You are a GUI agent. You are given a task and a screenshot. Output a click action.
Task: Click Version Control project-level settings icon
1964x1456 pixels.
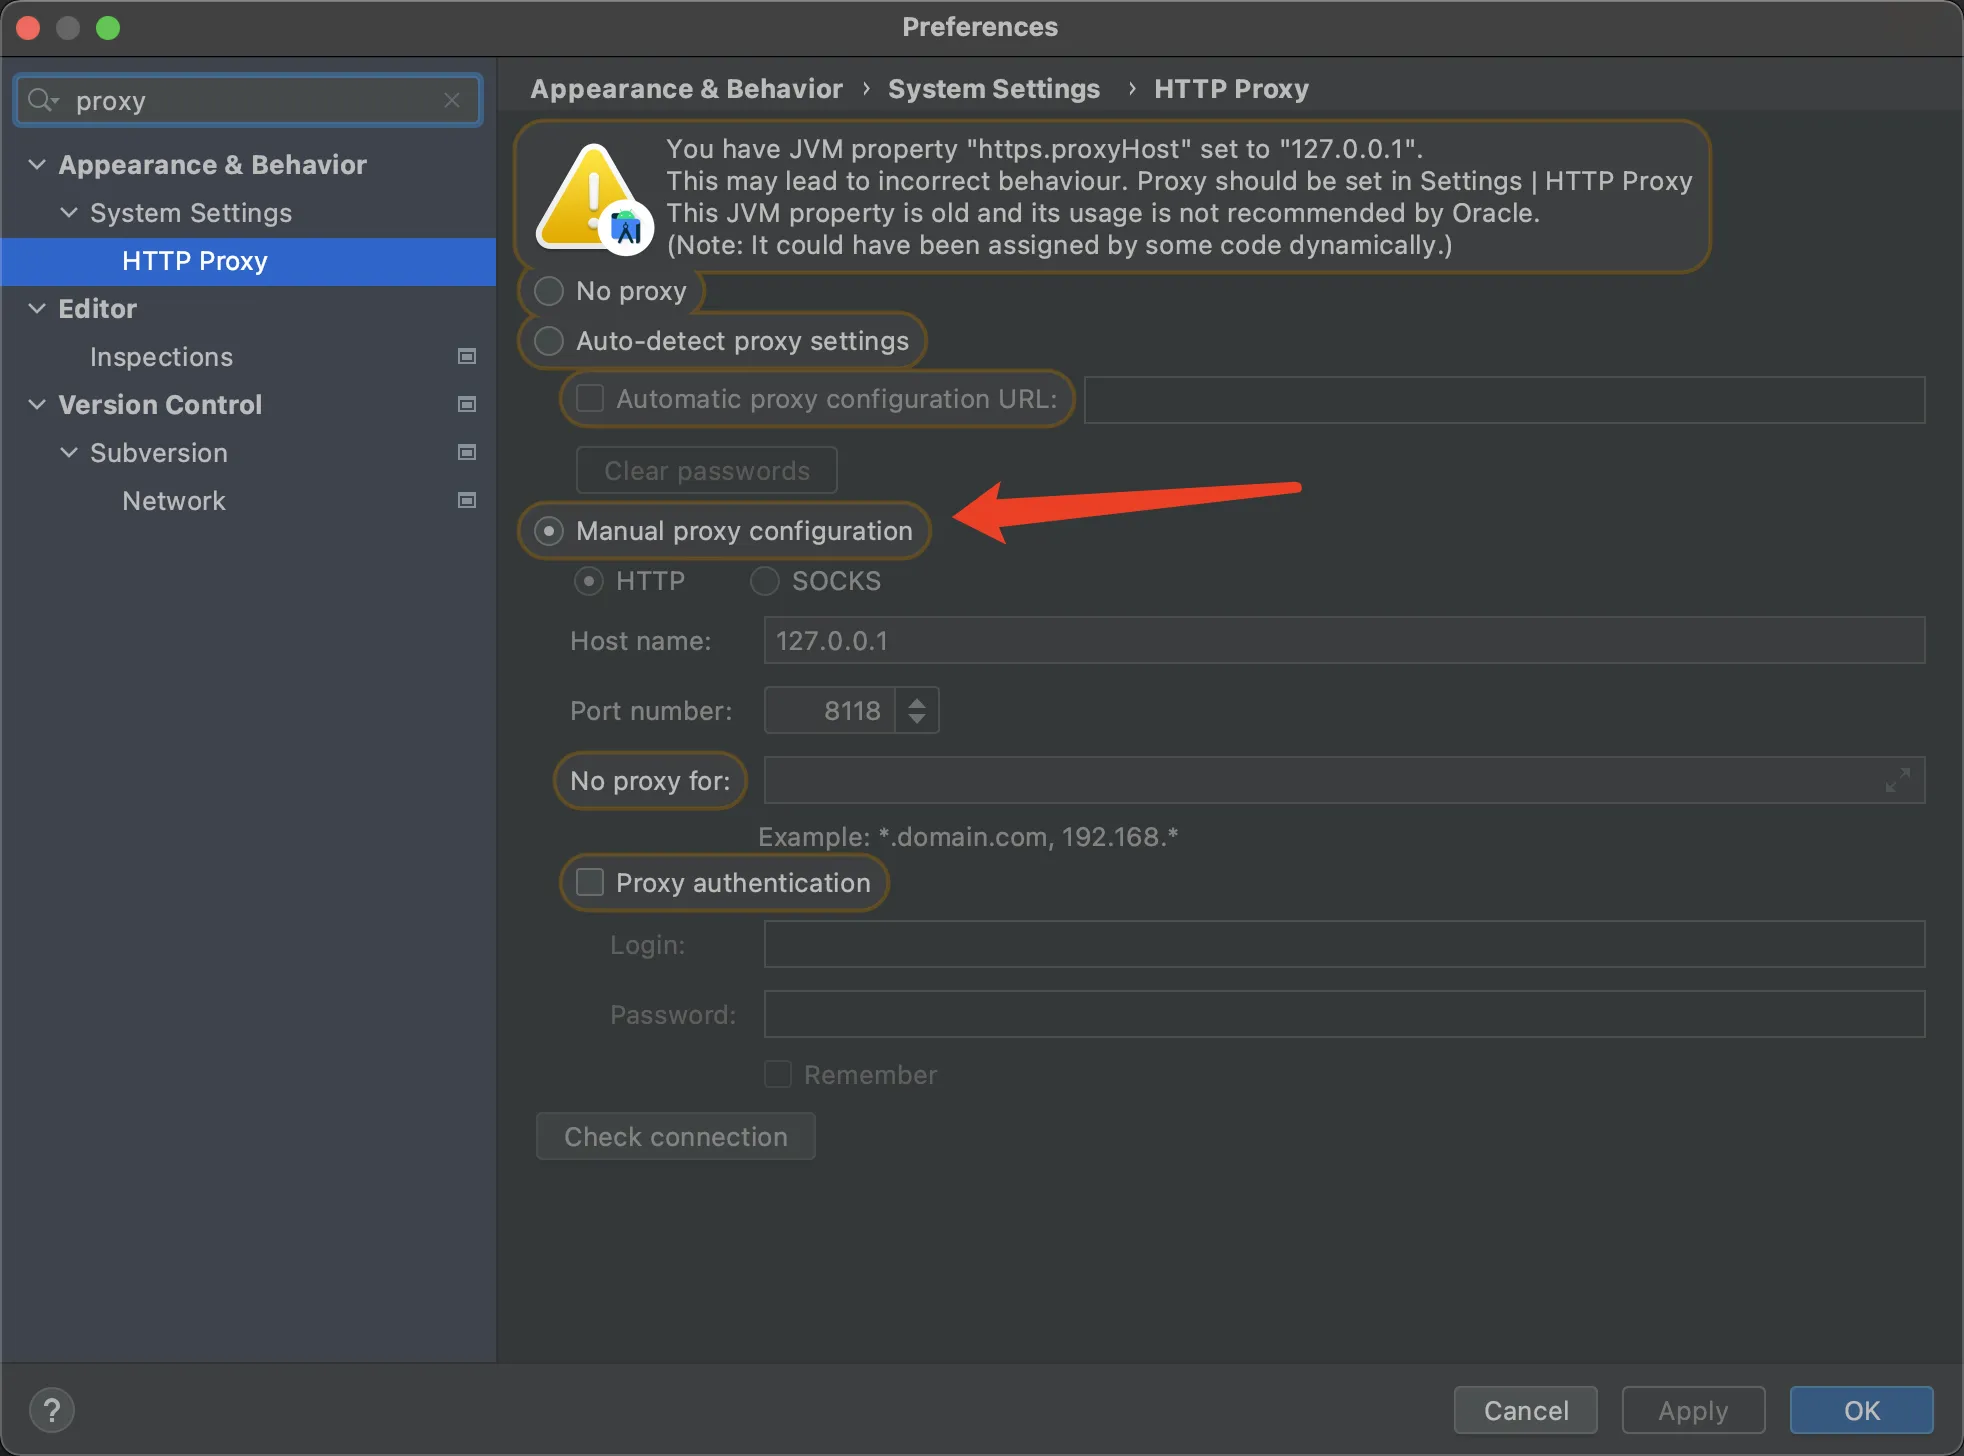pos(466,405)
